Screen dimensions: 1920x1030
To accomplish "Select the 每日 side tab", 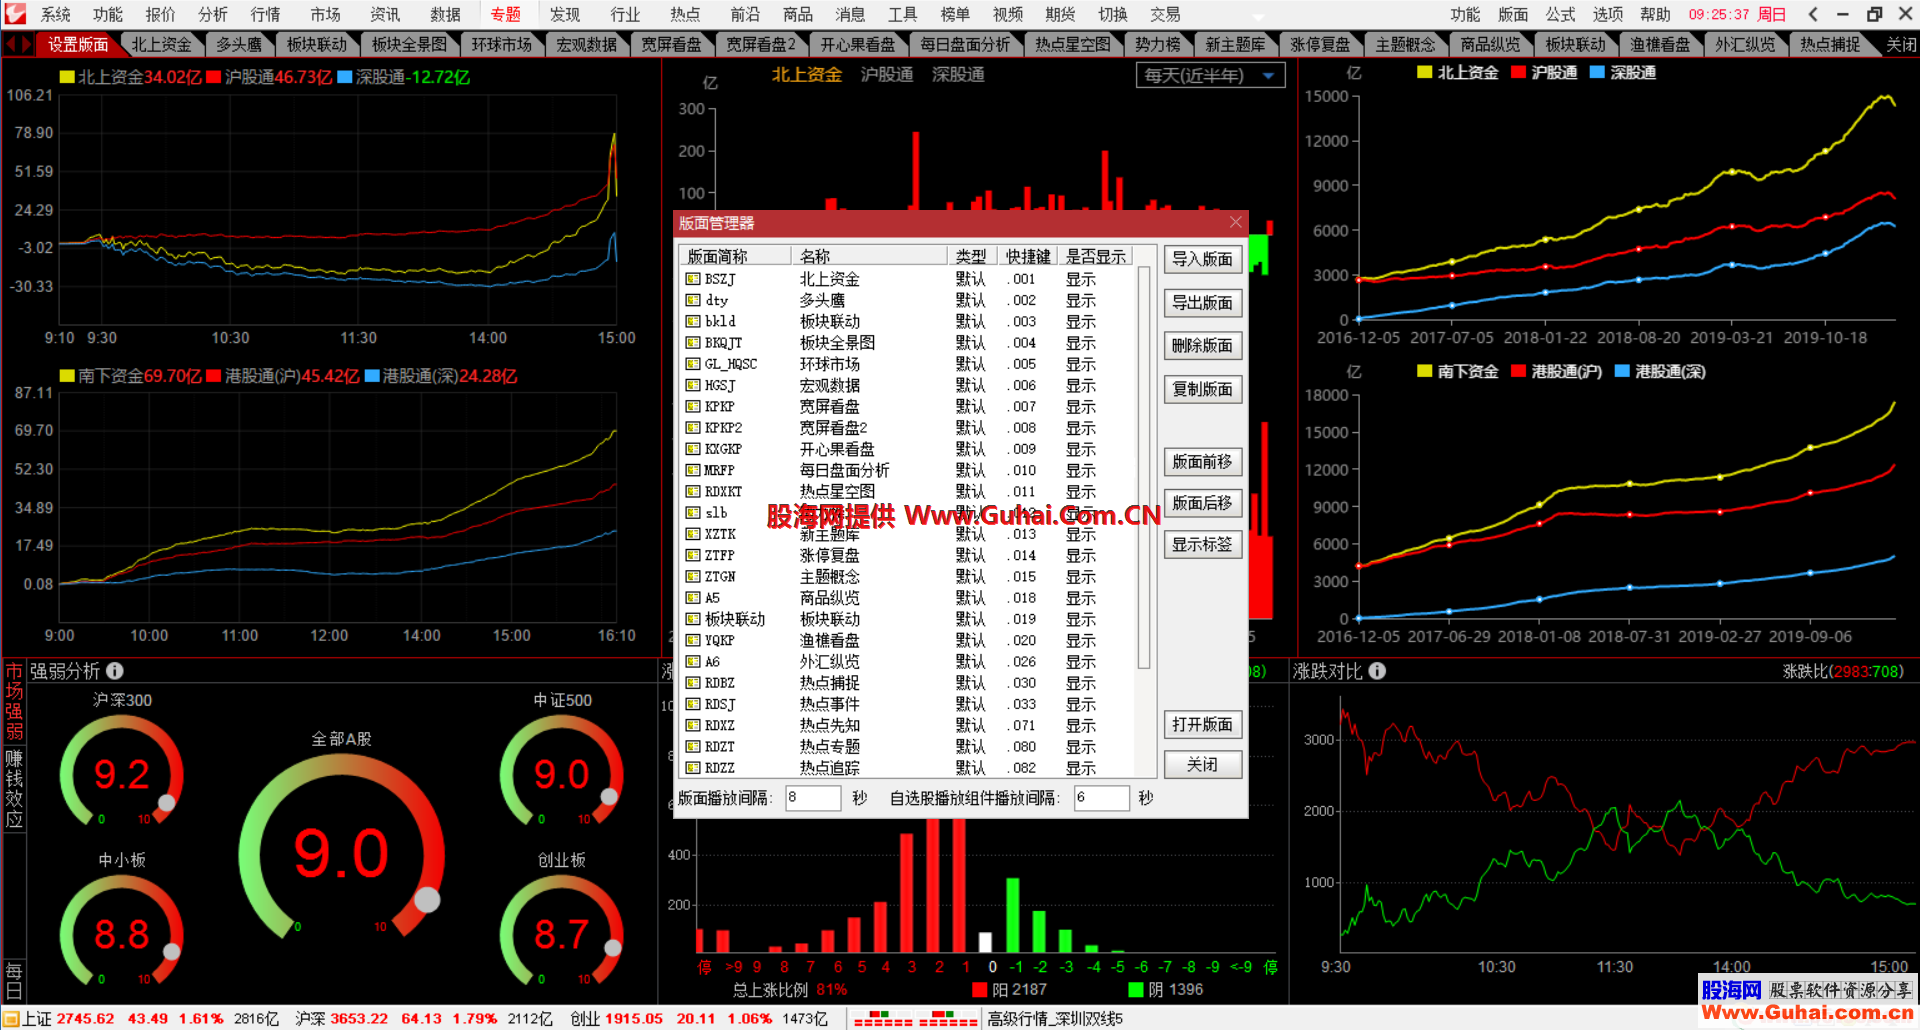I will (x=14, y=981).
